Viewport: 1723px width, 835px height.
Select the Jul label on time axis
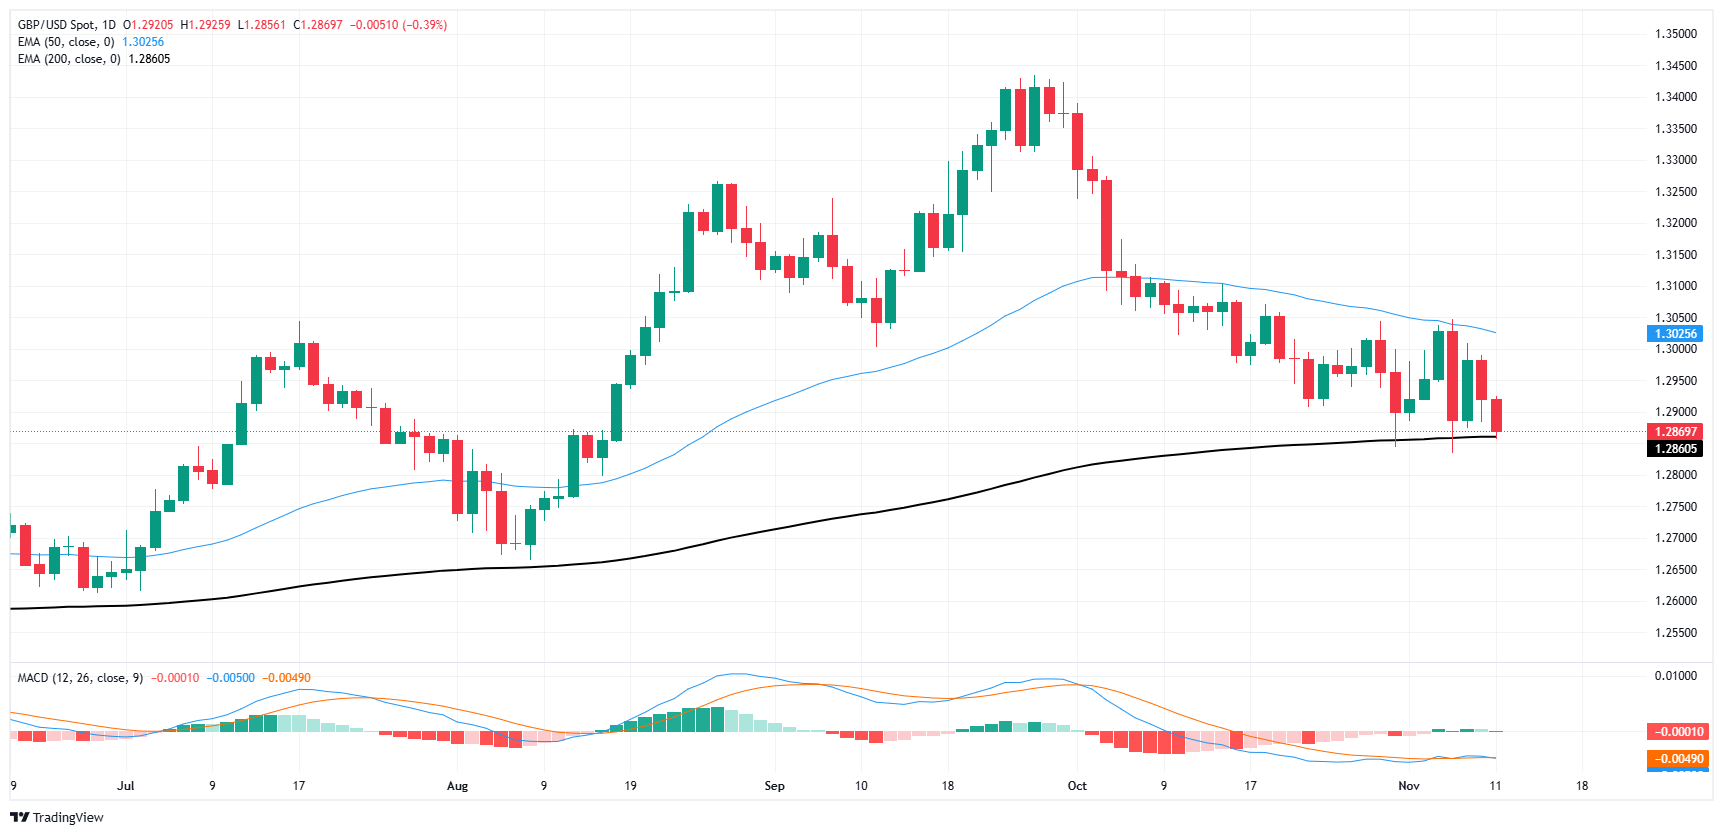point(125,786)
